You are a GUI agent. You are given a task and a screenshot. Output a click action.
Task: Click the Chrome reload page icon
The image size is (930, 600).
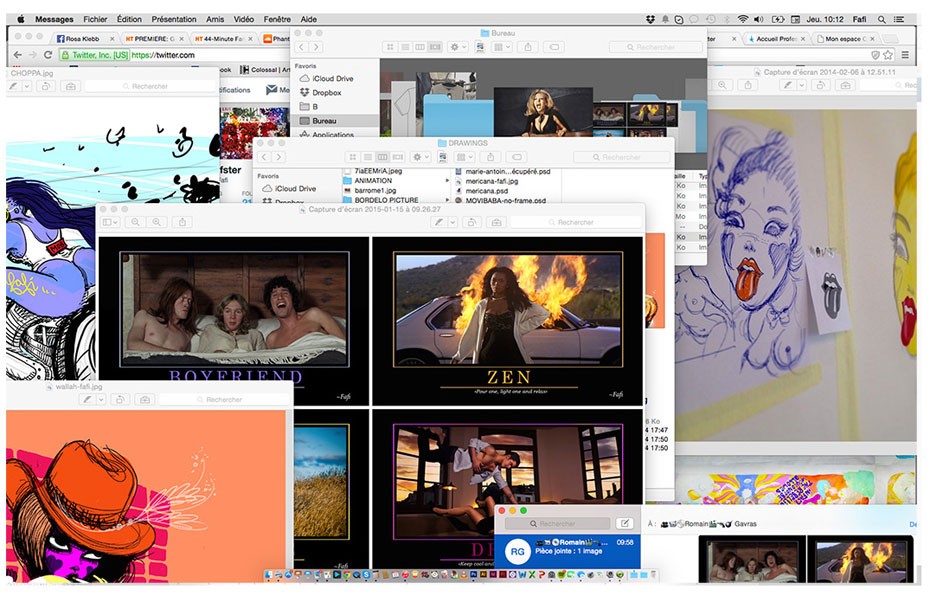(x=47, y=55)
